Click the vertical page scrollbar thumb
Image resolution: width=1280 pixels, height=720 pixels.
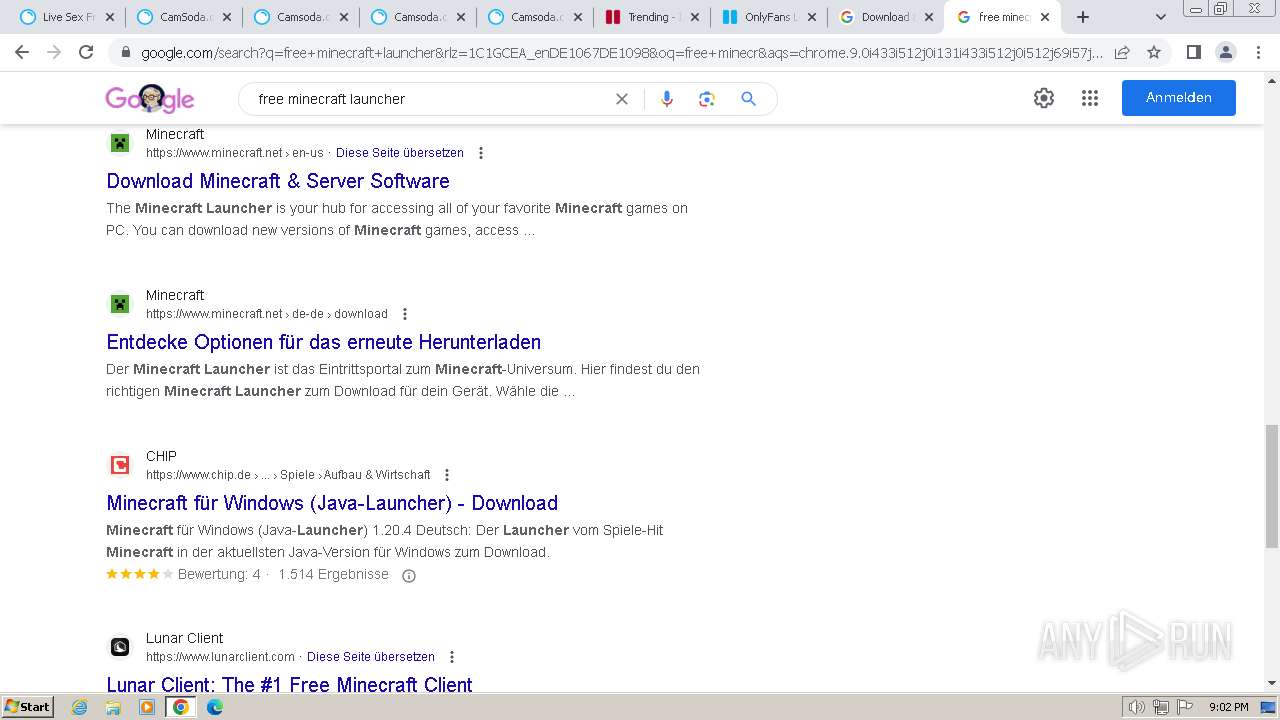pyautogui.click(x=1272, y=486)
